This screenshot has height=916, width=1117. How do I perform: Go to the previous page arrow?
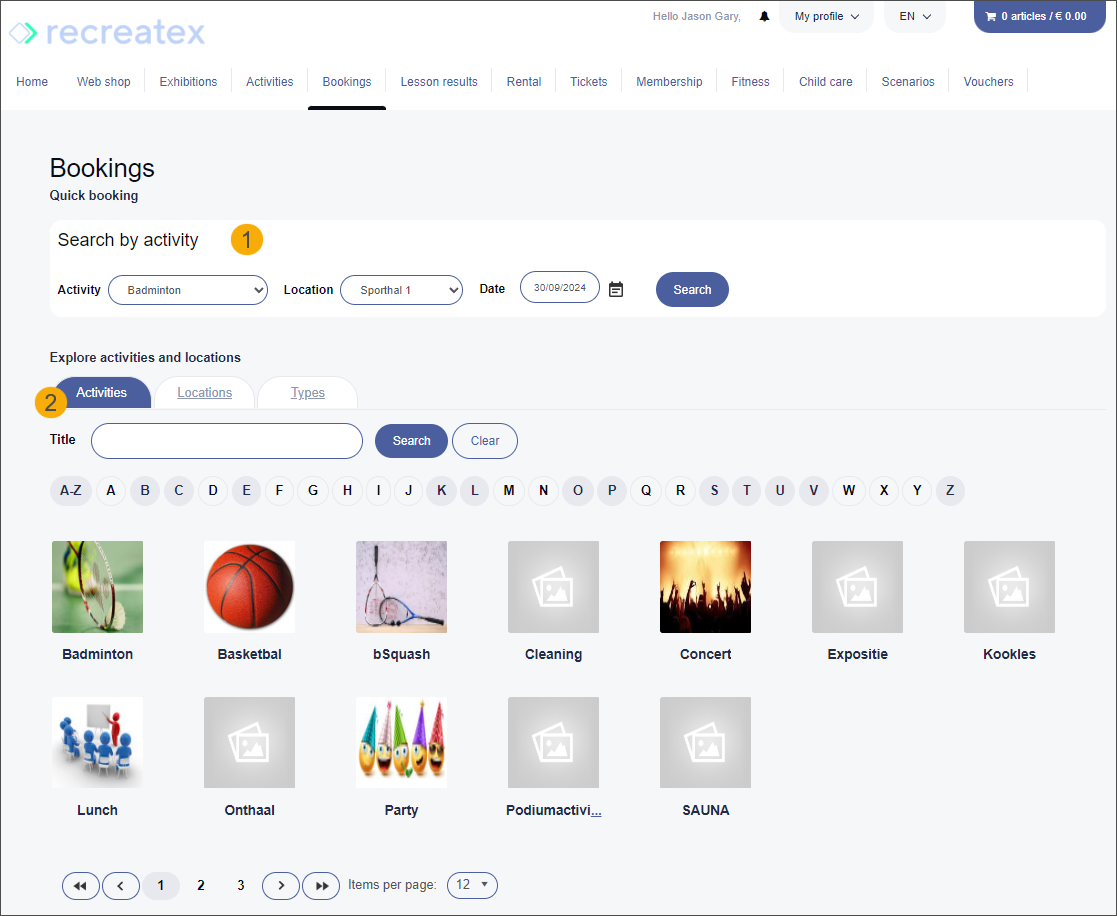pyautogui.click(x=121, y=885)
